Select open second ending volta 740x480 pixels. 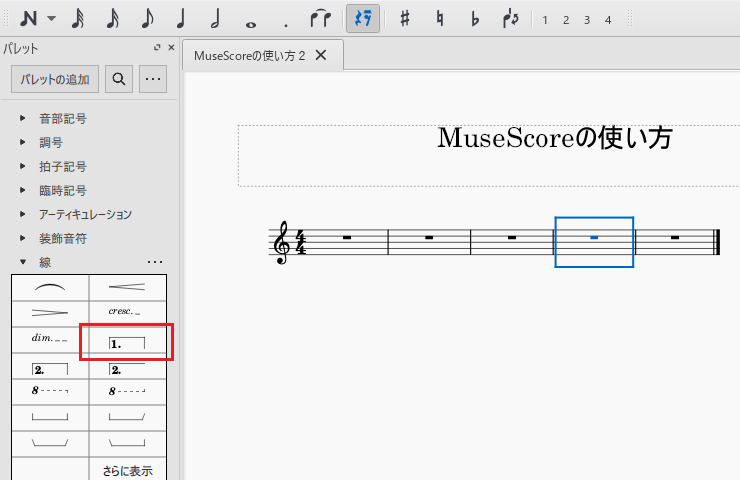(127, 366)
